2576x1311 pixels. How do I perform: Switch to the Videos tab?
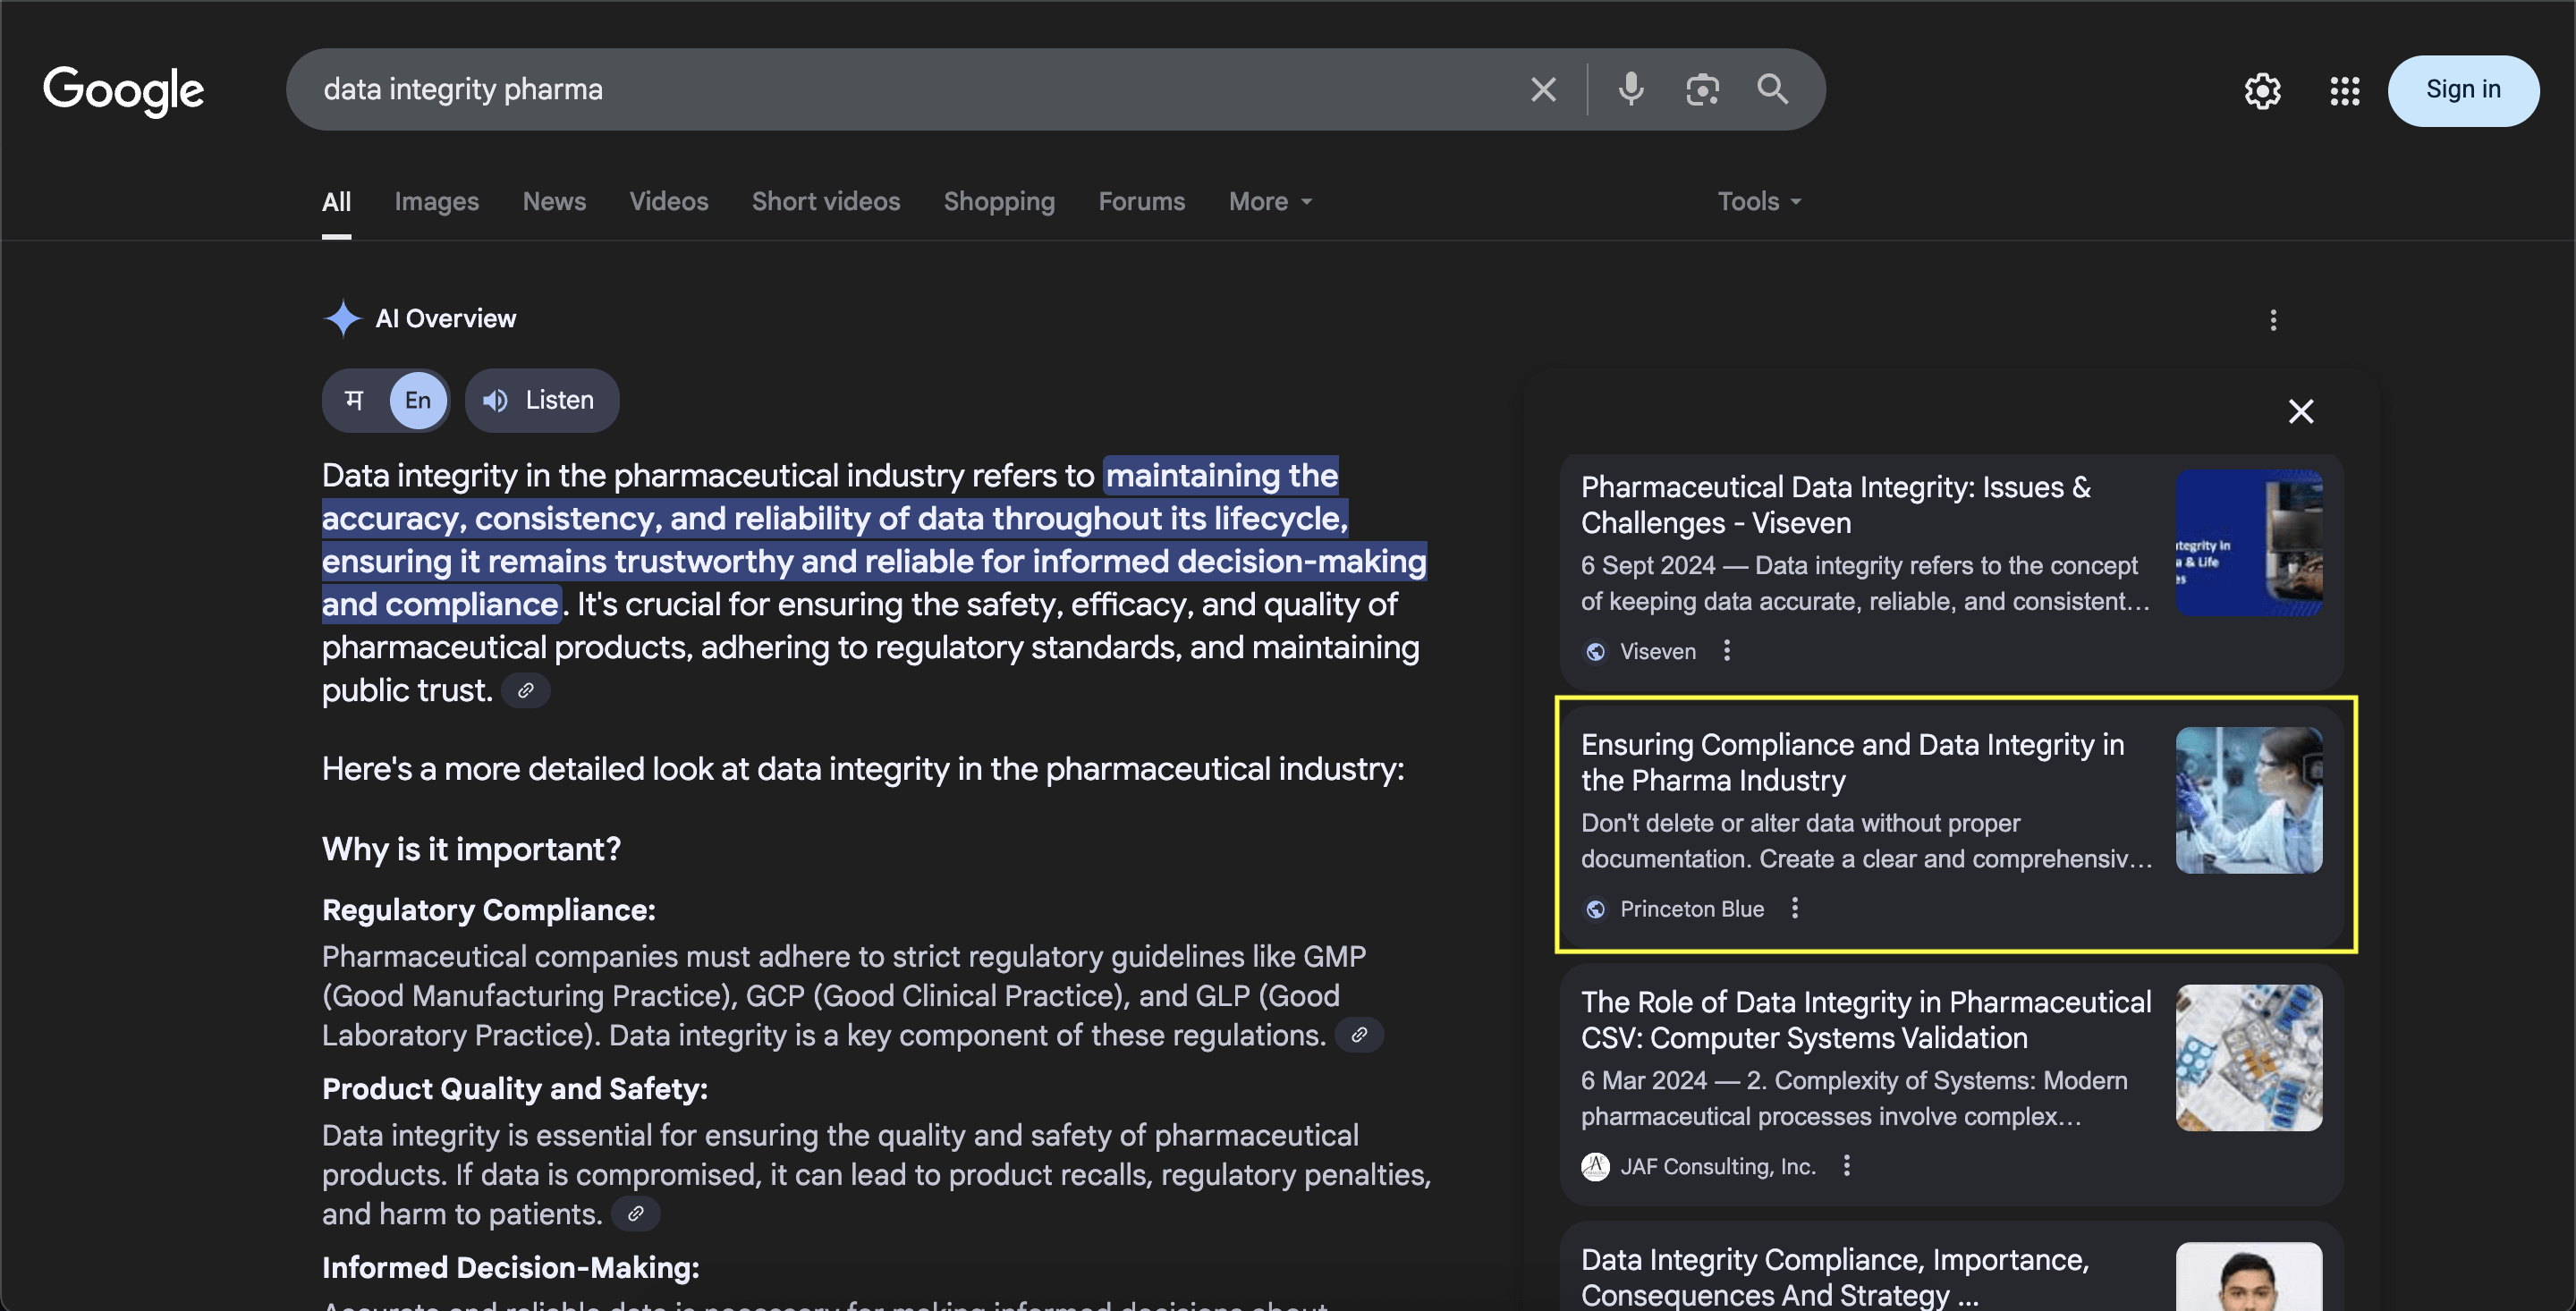(x=668, y=202)
